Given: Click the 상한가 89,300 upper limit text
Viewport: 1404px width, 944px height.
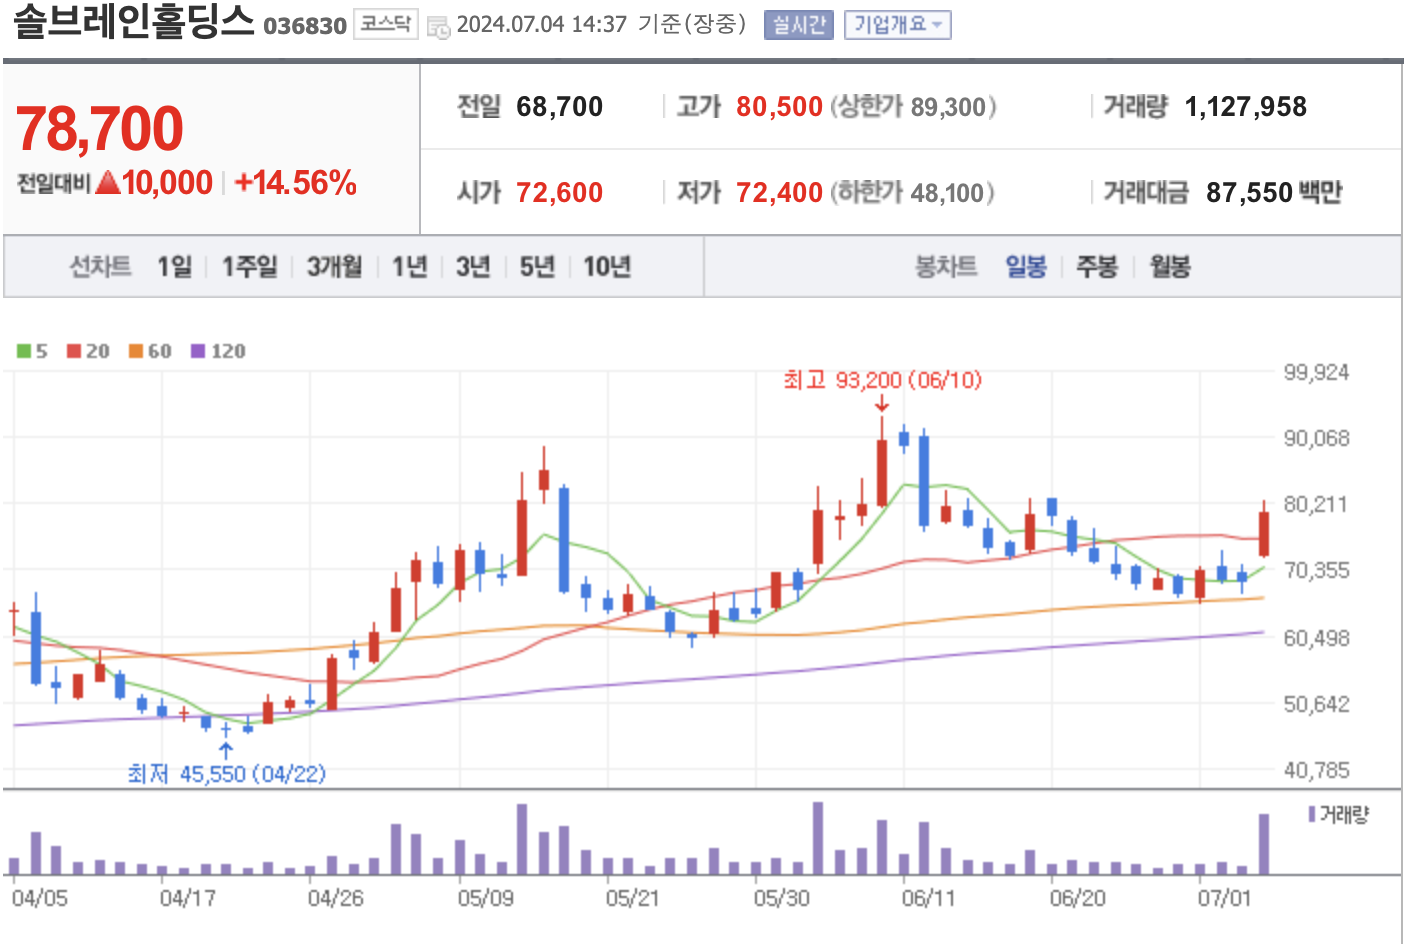Looking at the screenshot, I should tap(913, 107).
